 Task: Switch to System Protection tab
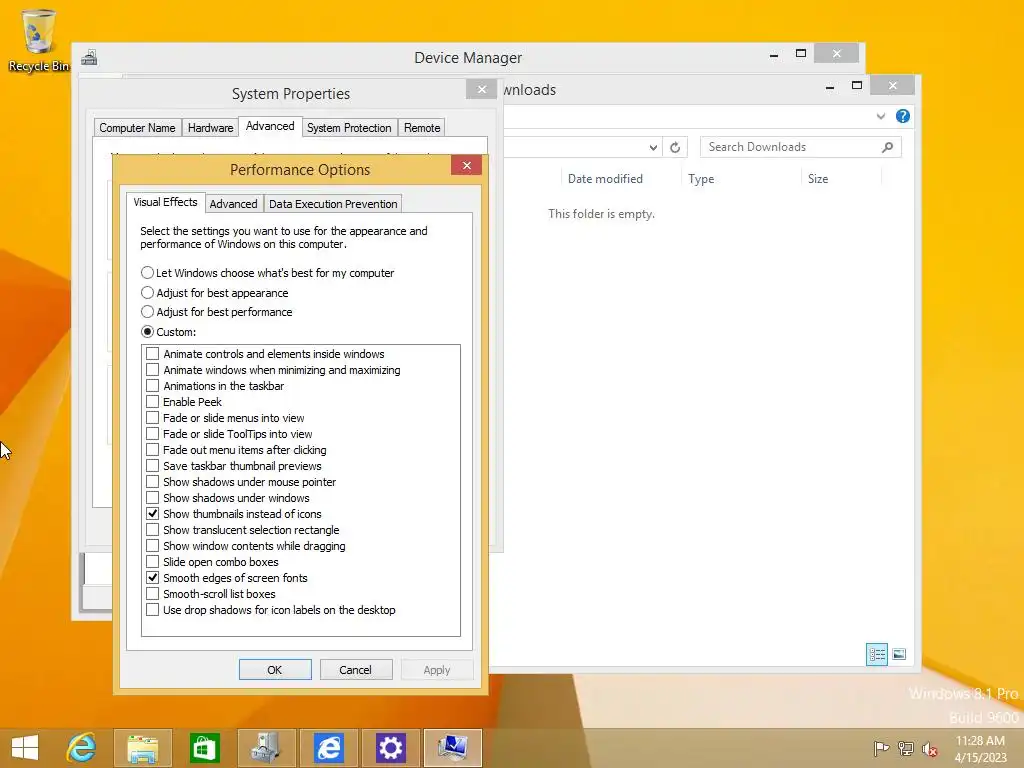(x=349, y=128)
